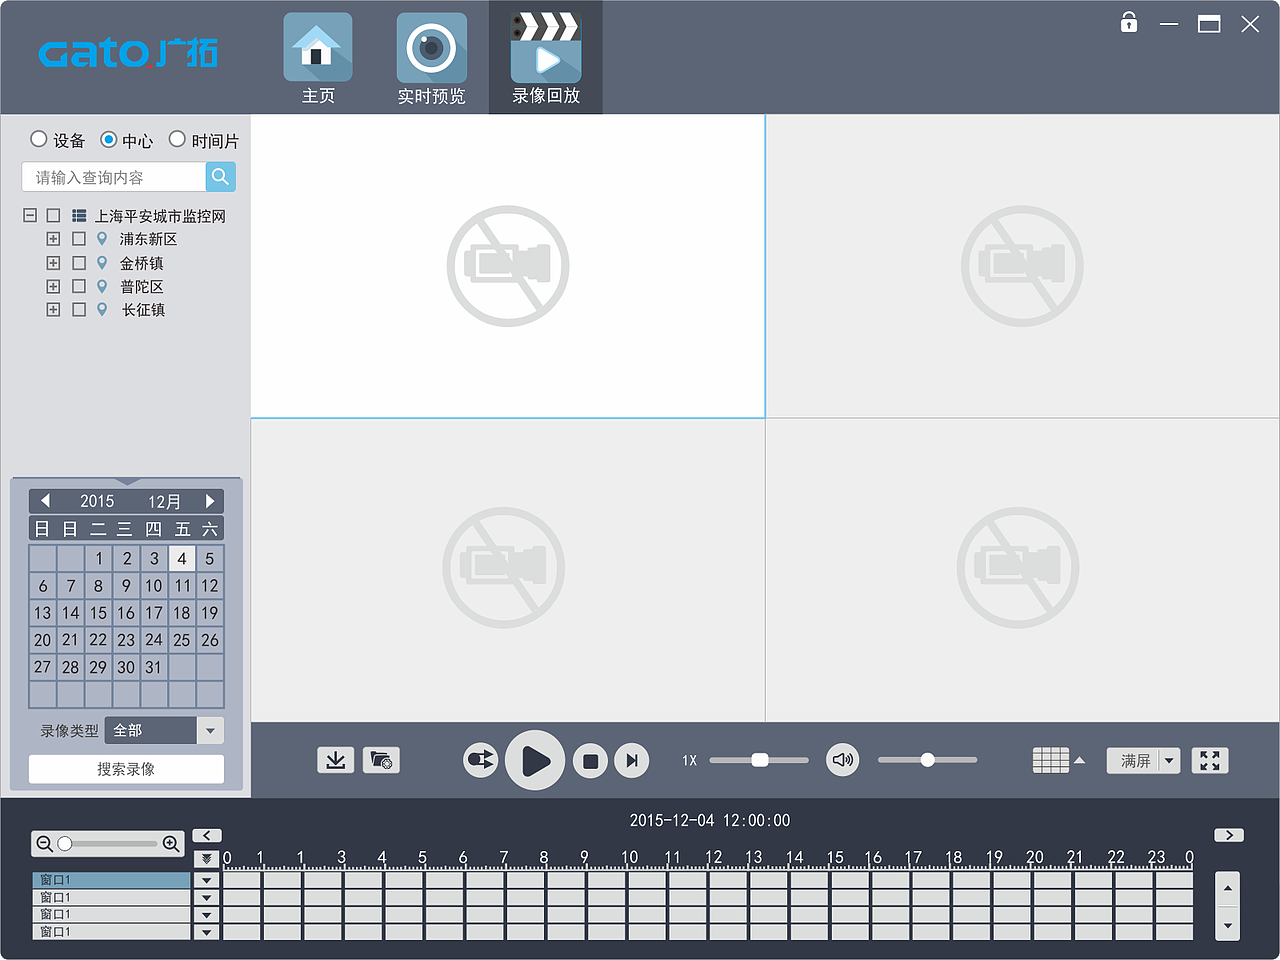The width and height of the screenshot is (1280, 960).
Task: Check the 普陀区 checkbox
Action: [79, 286]
